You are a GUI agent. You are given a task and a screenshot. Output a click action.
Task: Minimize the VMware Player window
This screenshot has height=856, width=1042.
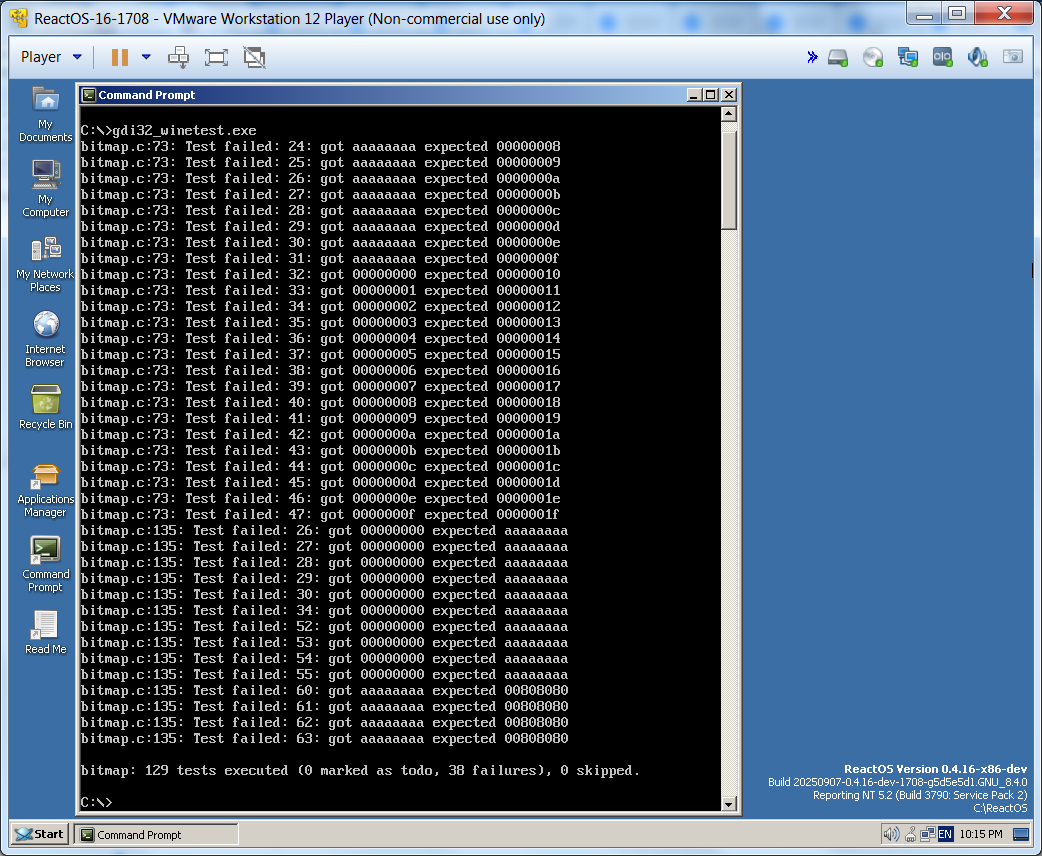pos(924,13)
